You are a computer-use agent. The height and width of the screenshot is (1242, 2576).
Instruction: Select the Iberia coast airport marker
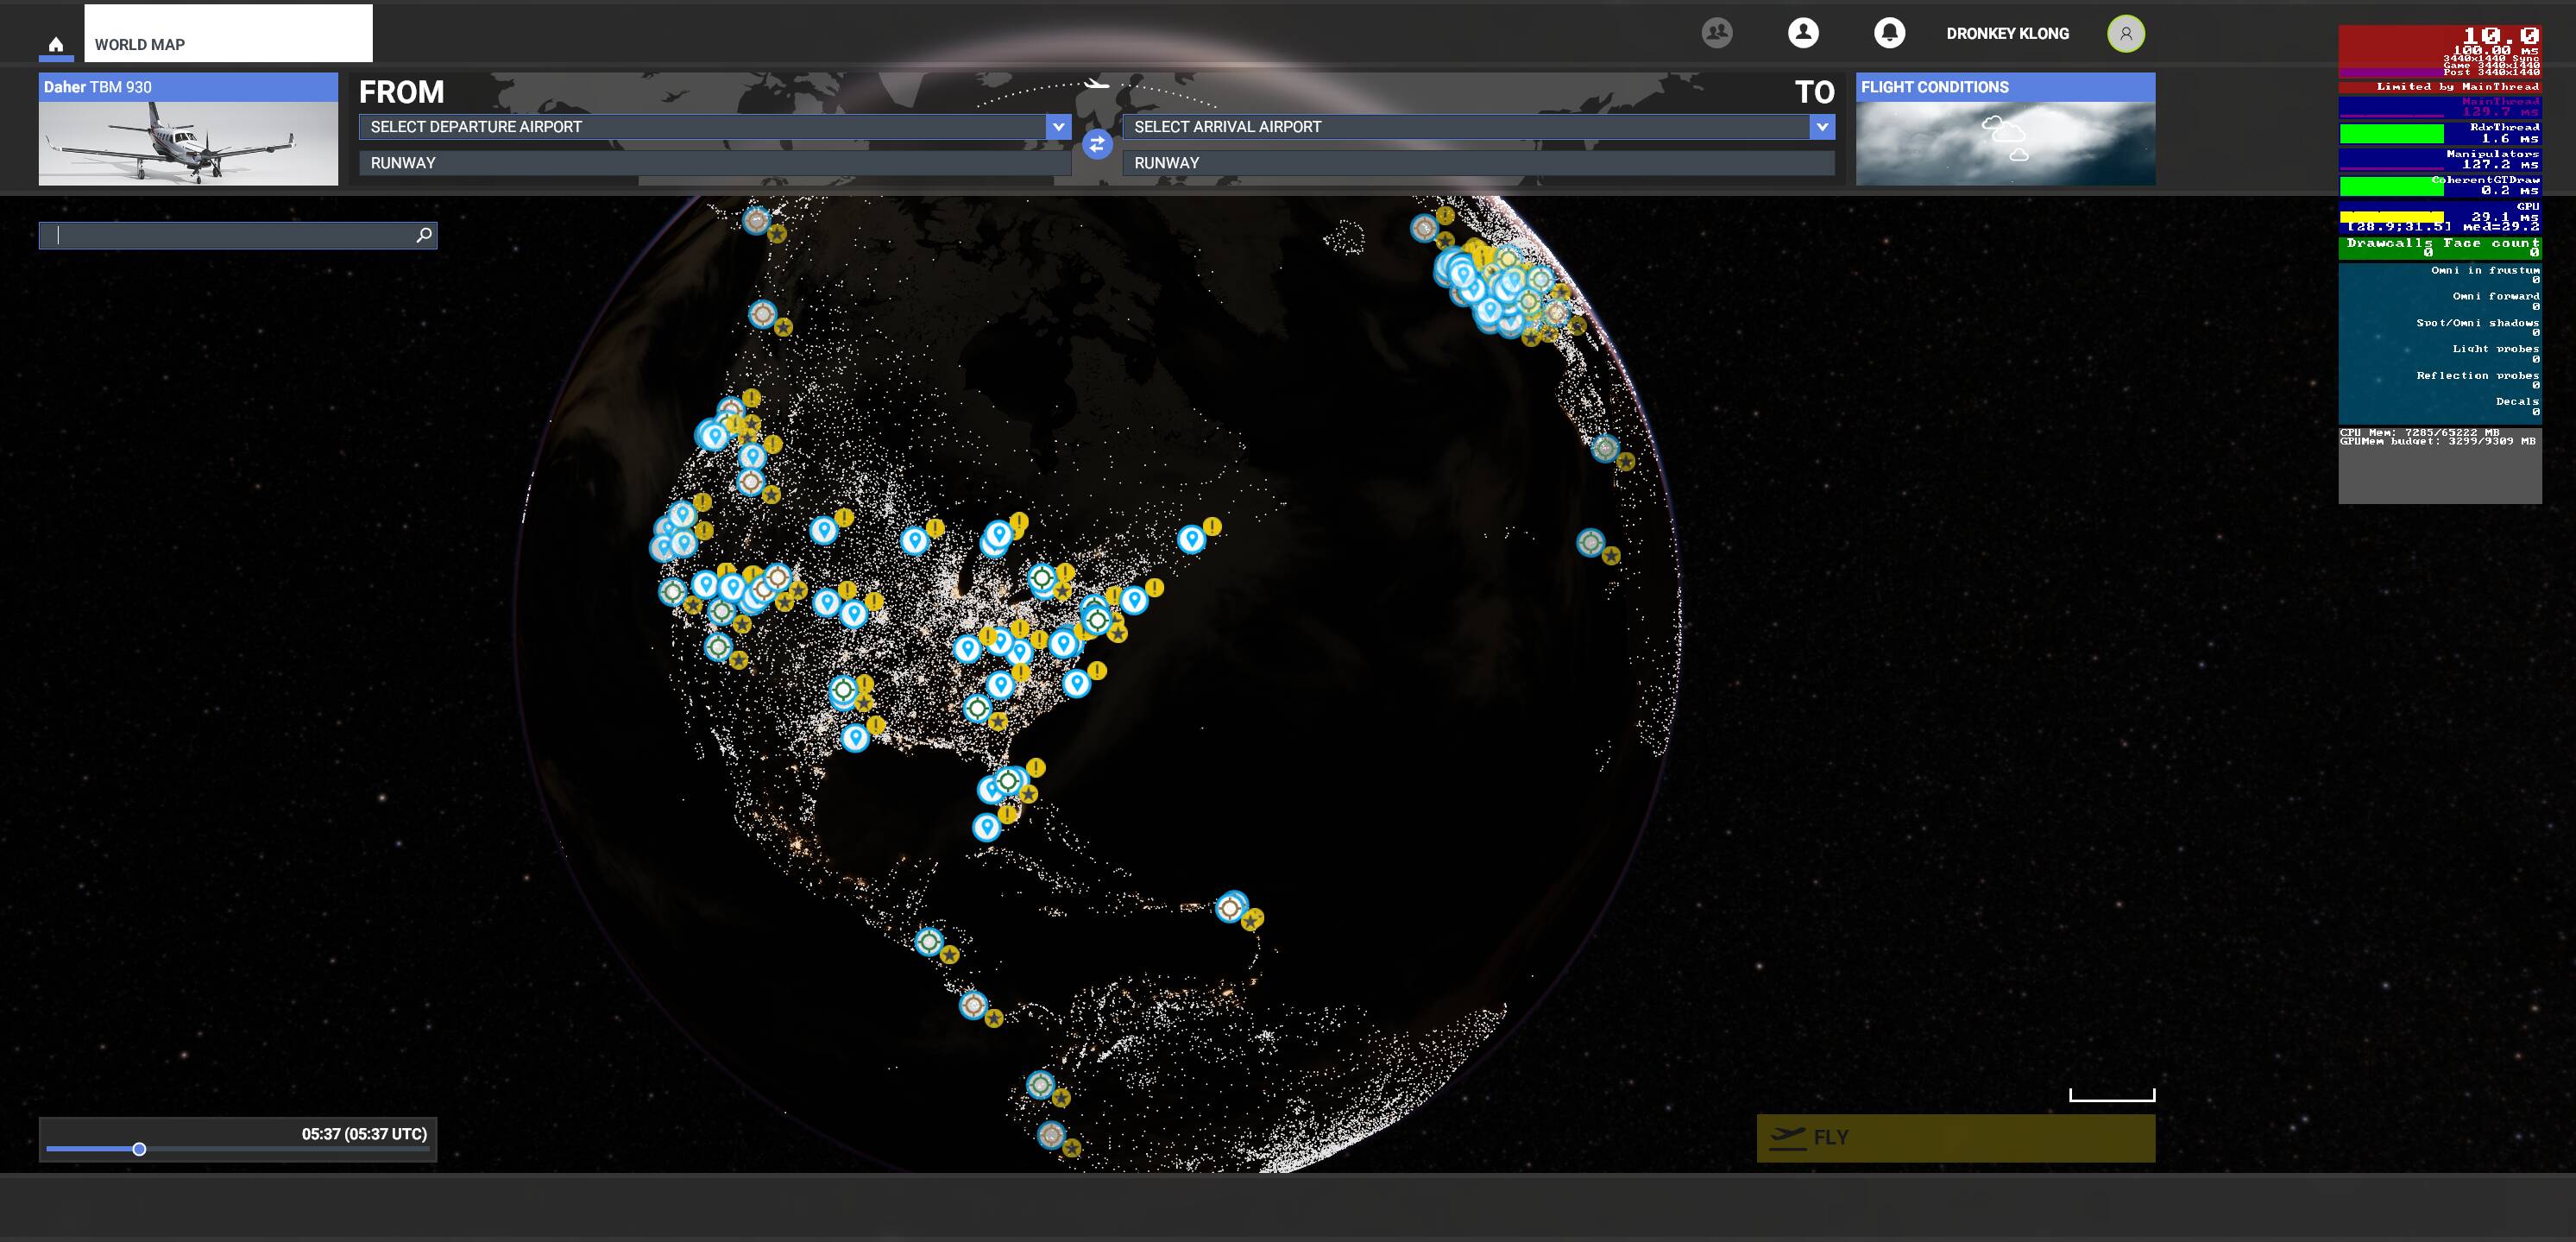[1605, 448]
